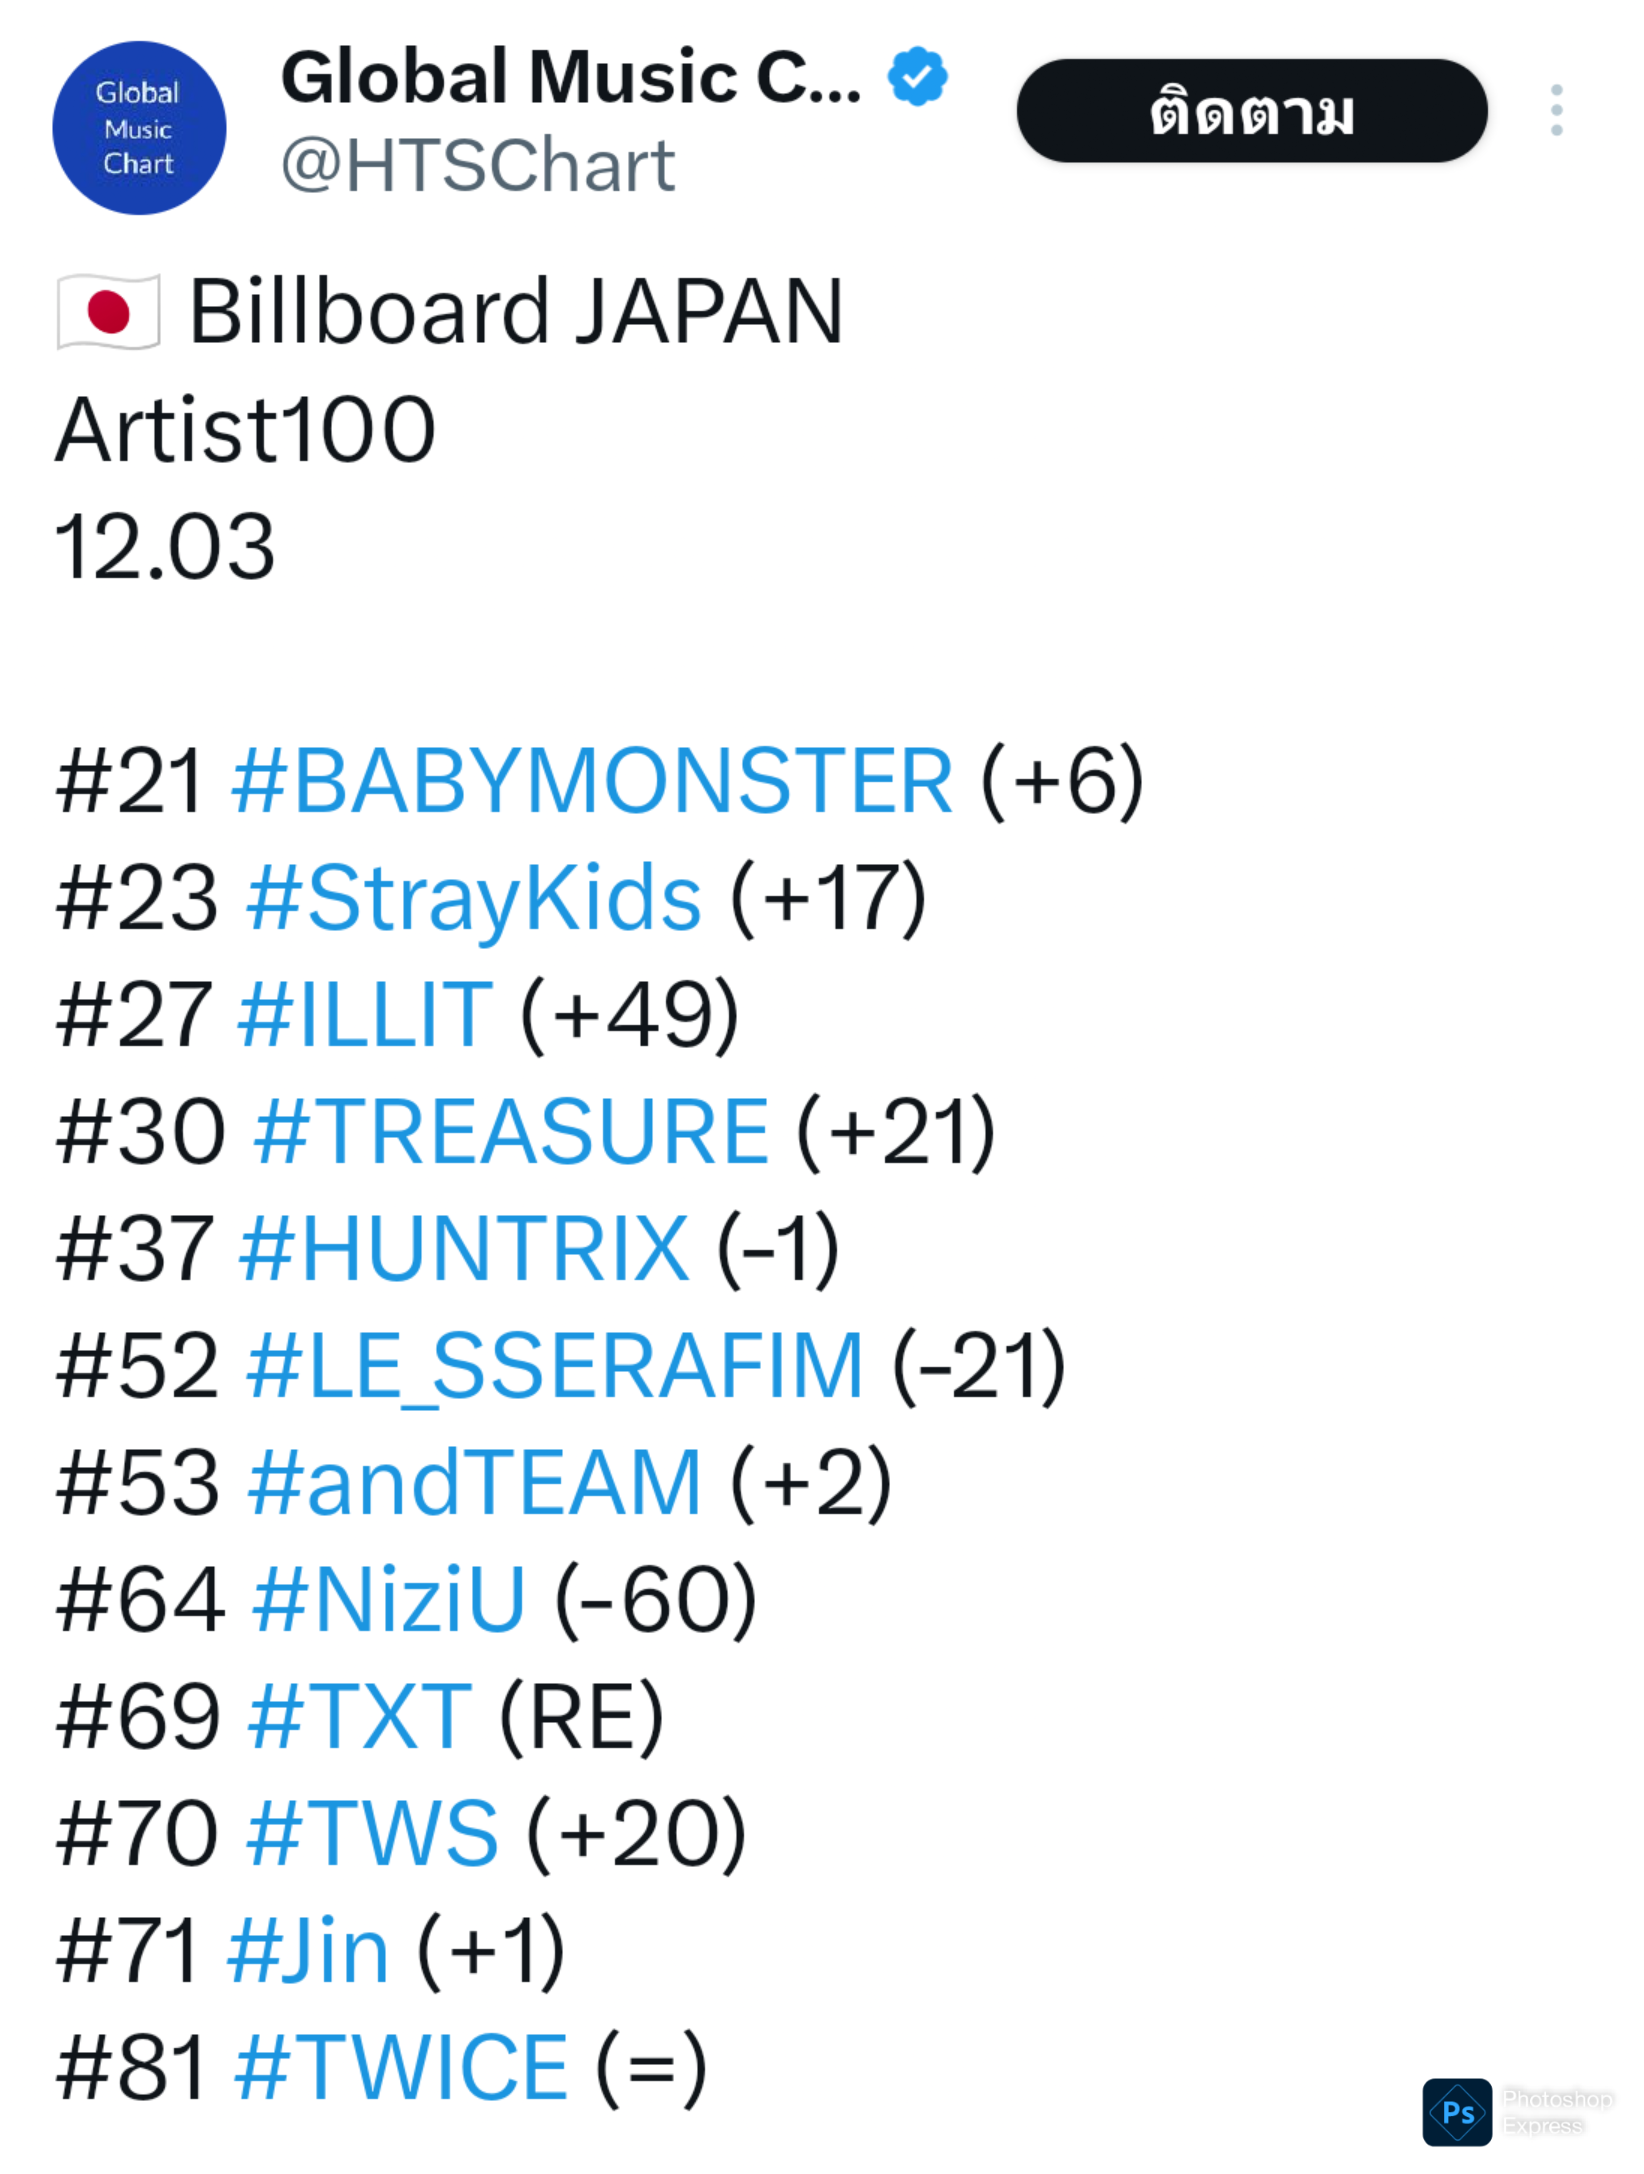1644x2174 pixels.
Task: Open the Global Music Chart profile picture
Action: [x=139, y=128]
